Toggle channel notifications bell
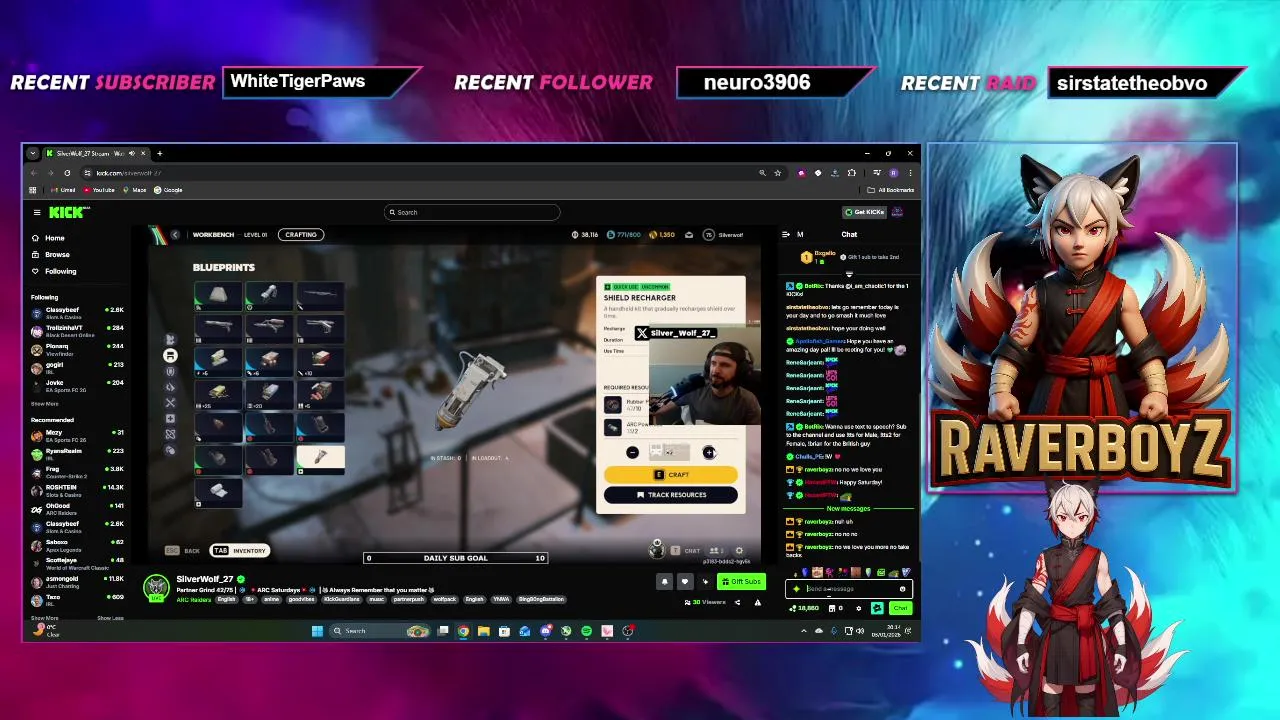This screenshot has height=720, width=1280. 664,582
